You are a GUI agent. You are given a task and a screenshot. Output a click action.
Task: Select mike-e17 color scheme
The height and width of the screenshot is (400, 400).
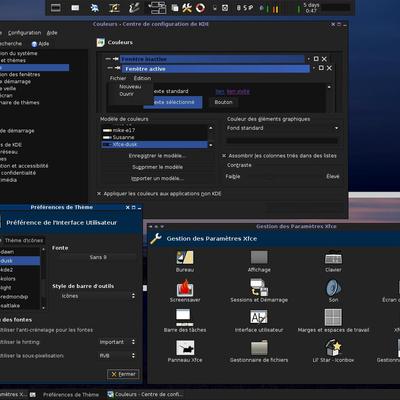[x=154, y=130]
